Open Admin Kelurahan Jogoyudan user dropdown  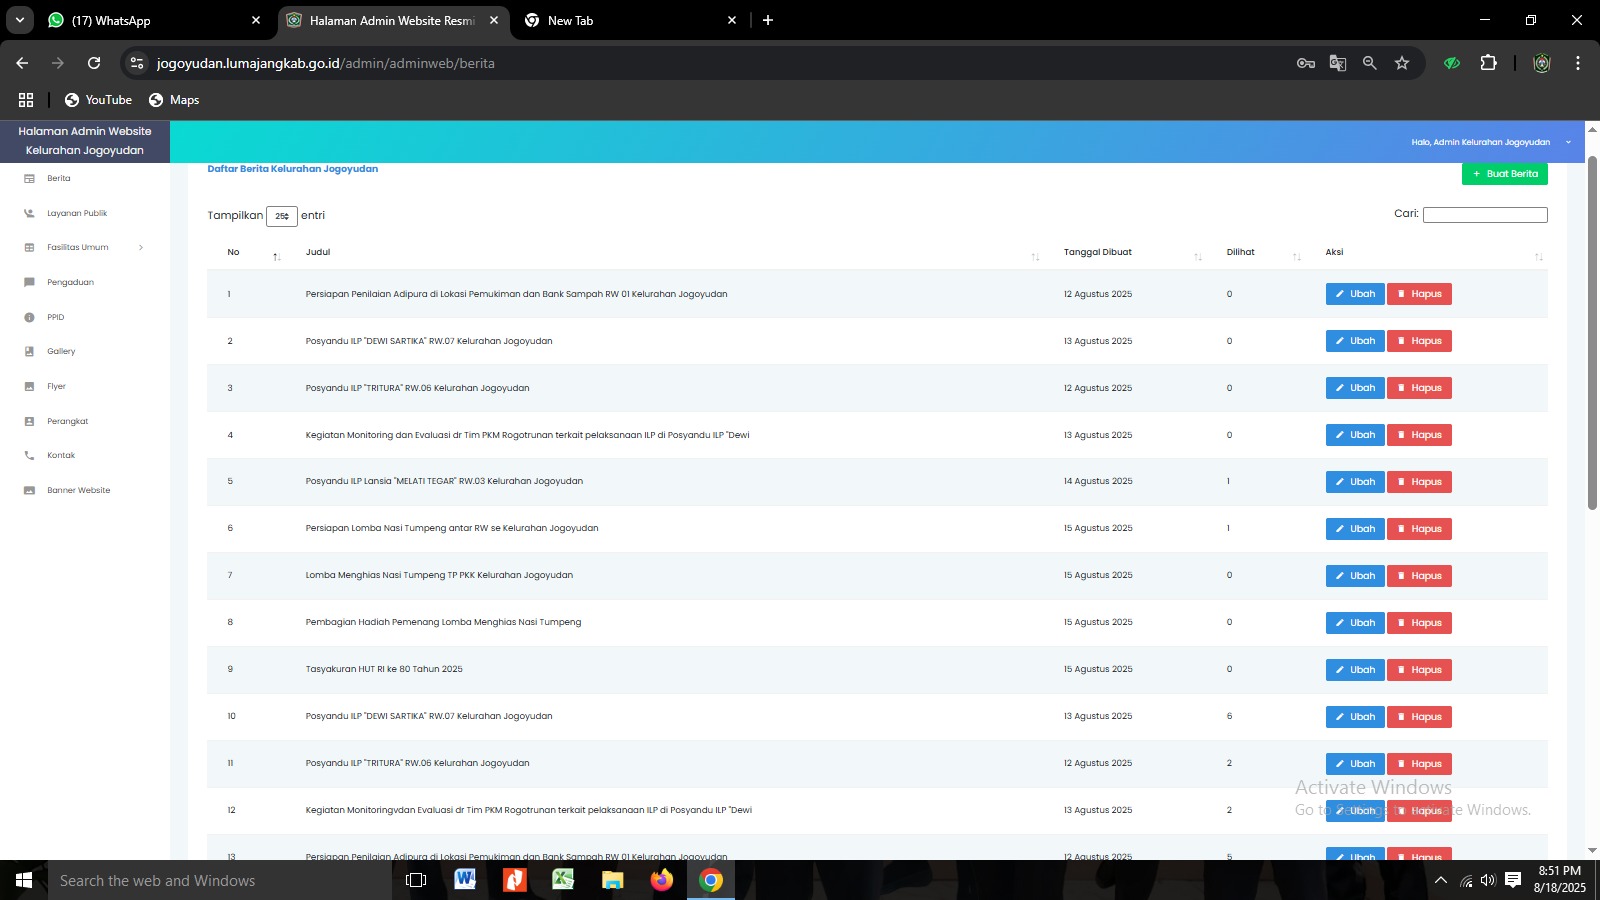pos(1489,143)
